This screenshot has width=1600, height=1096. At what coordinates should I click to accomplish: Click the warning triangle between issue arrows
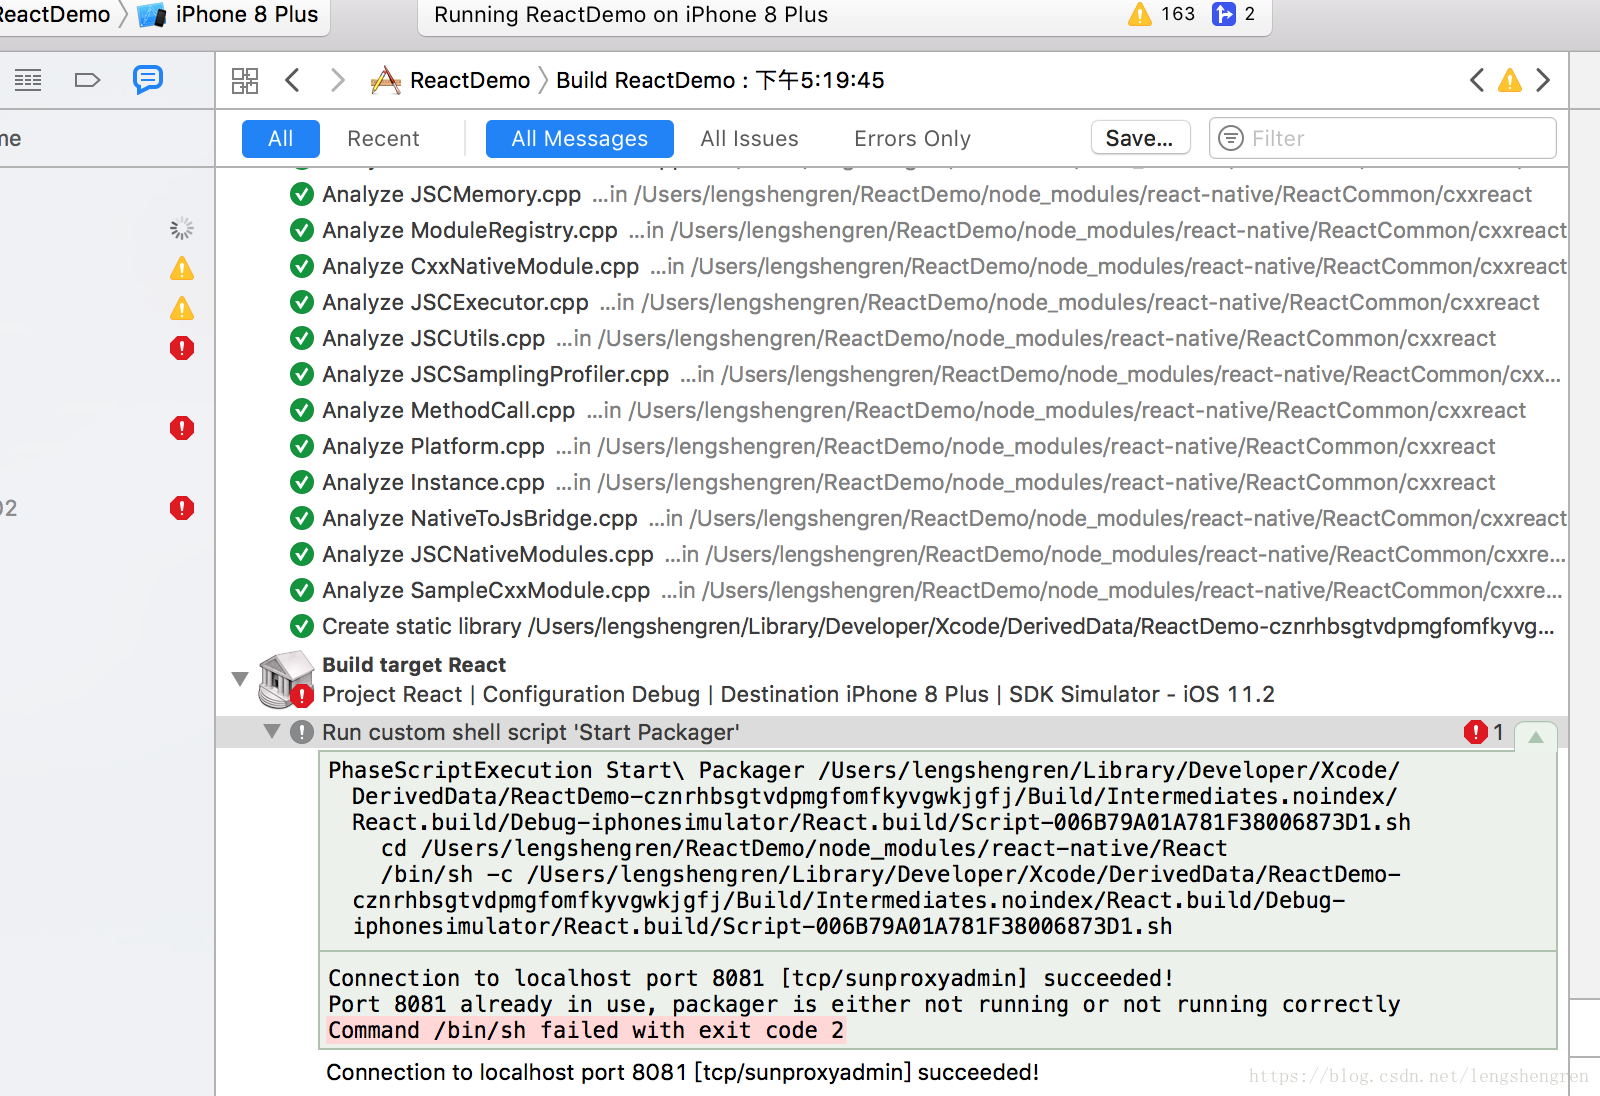coord(1510,80)
